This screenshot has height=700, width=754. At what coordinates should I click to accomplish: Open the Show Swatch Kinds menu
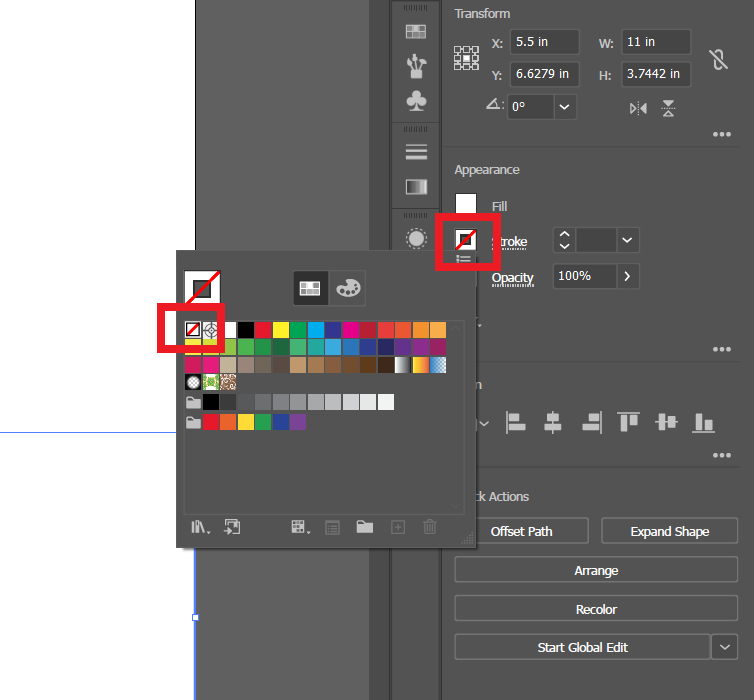click(301, 527)
